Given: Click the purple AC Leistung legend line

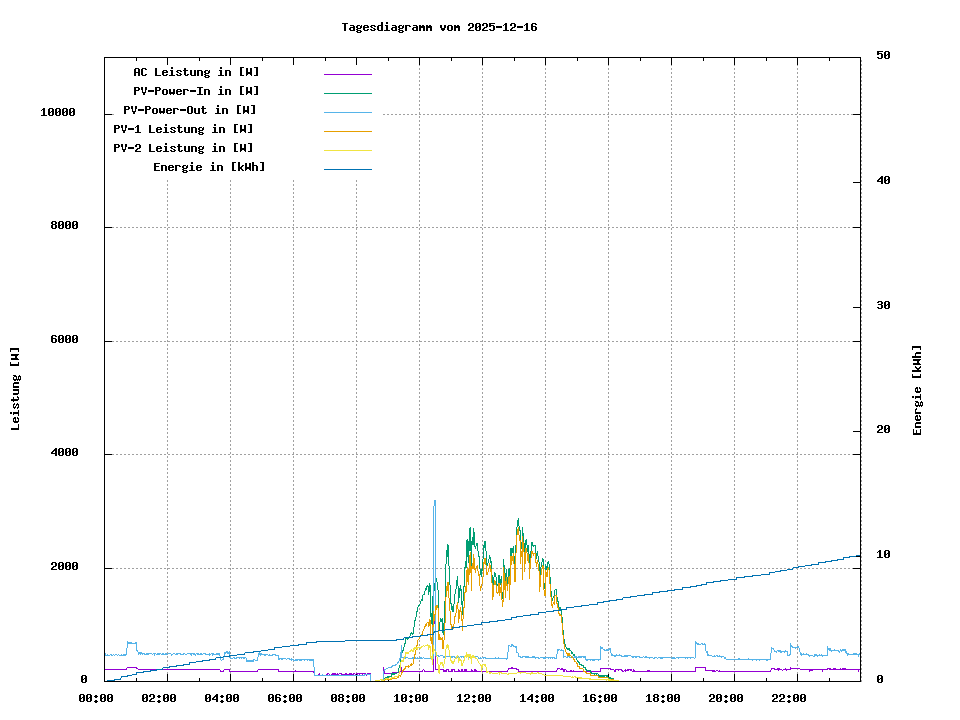Looking at the screenshot, I should [347, 73].
